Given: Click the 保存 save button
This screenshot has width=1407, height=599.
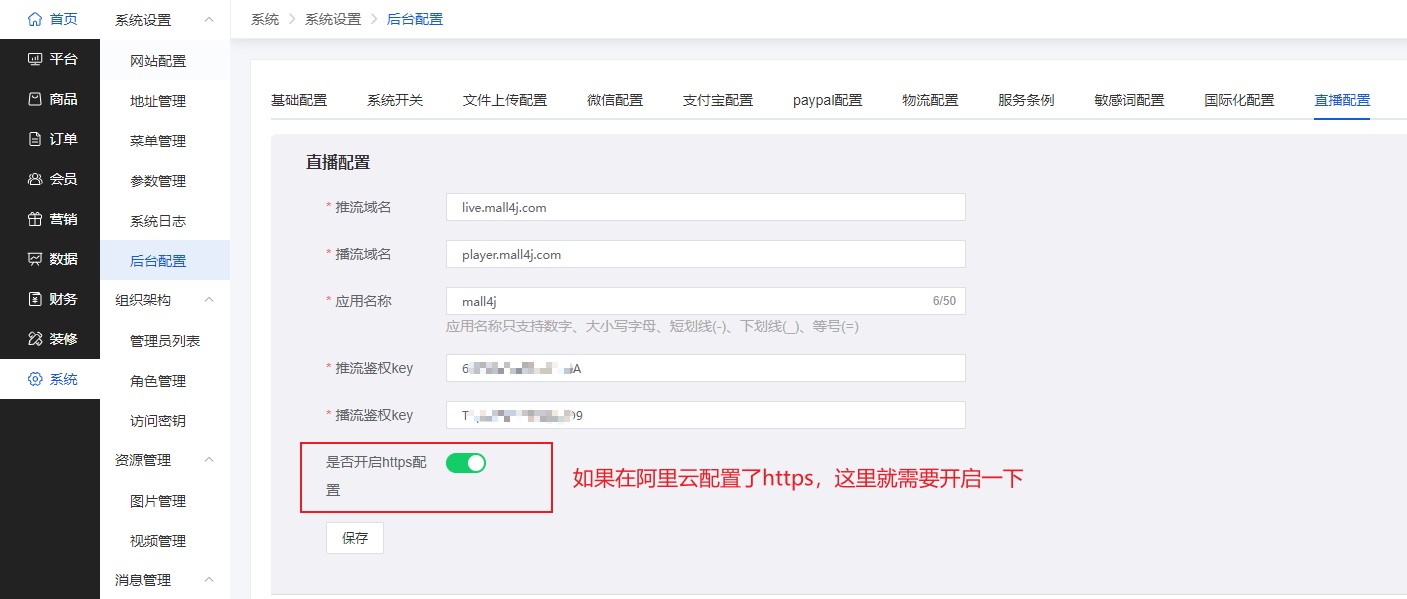Looking at the screenshot, I should coord(355,538).
